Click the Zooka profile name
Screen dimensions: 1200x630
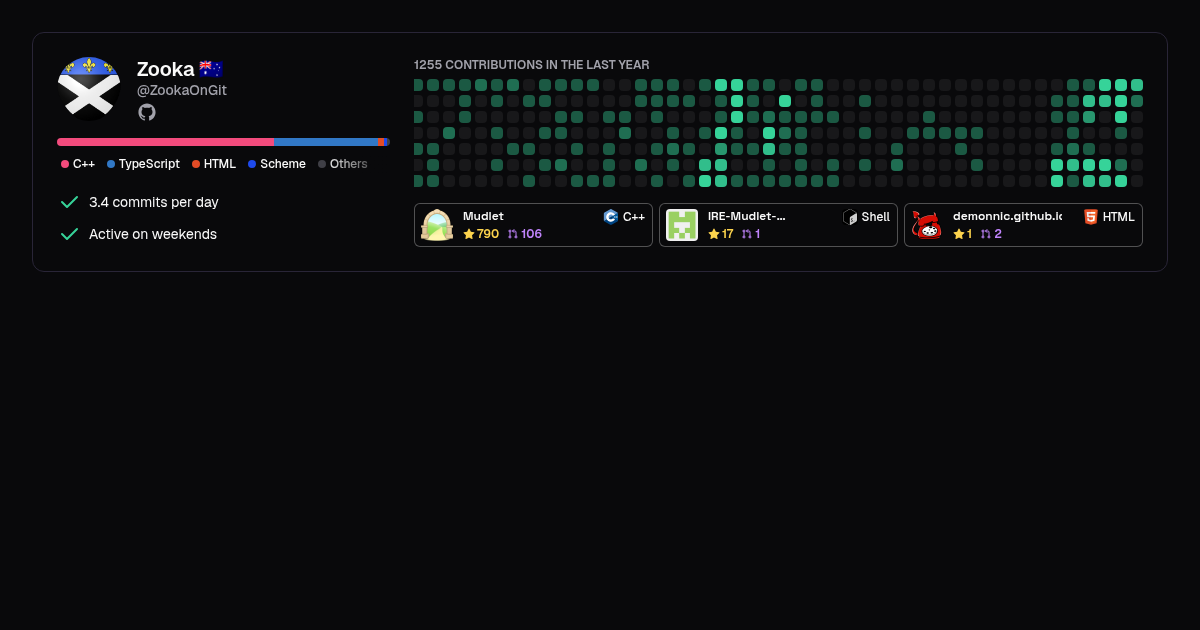(166, 69)
